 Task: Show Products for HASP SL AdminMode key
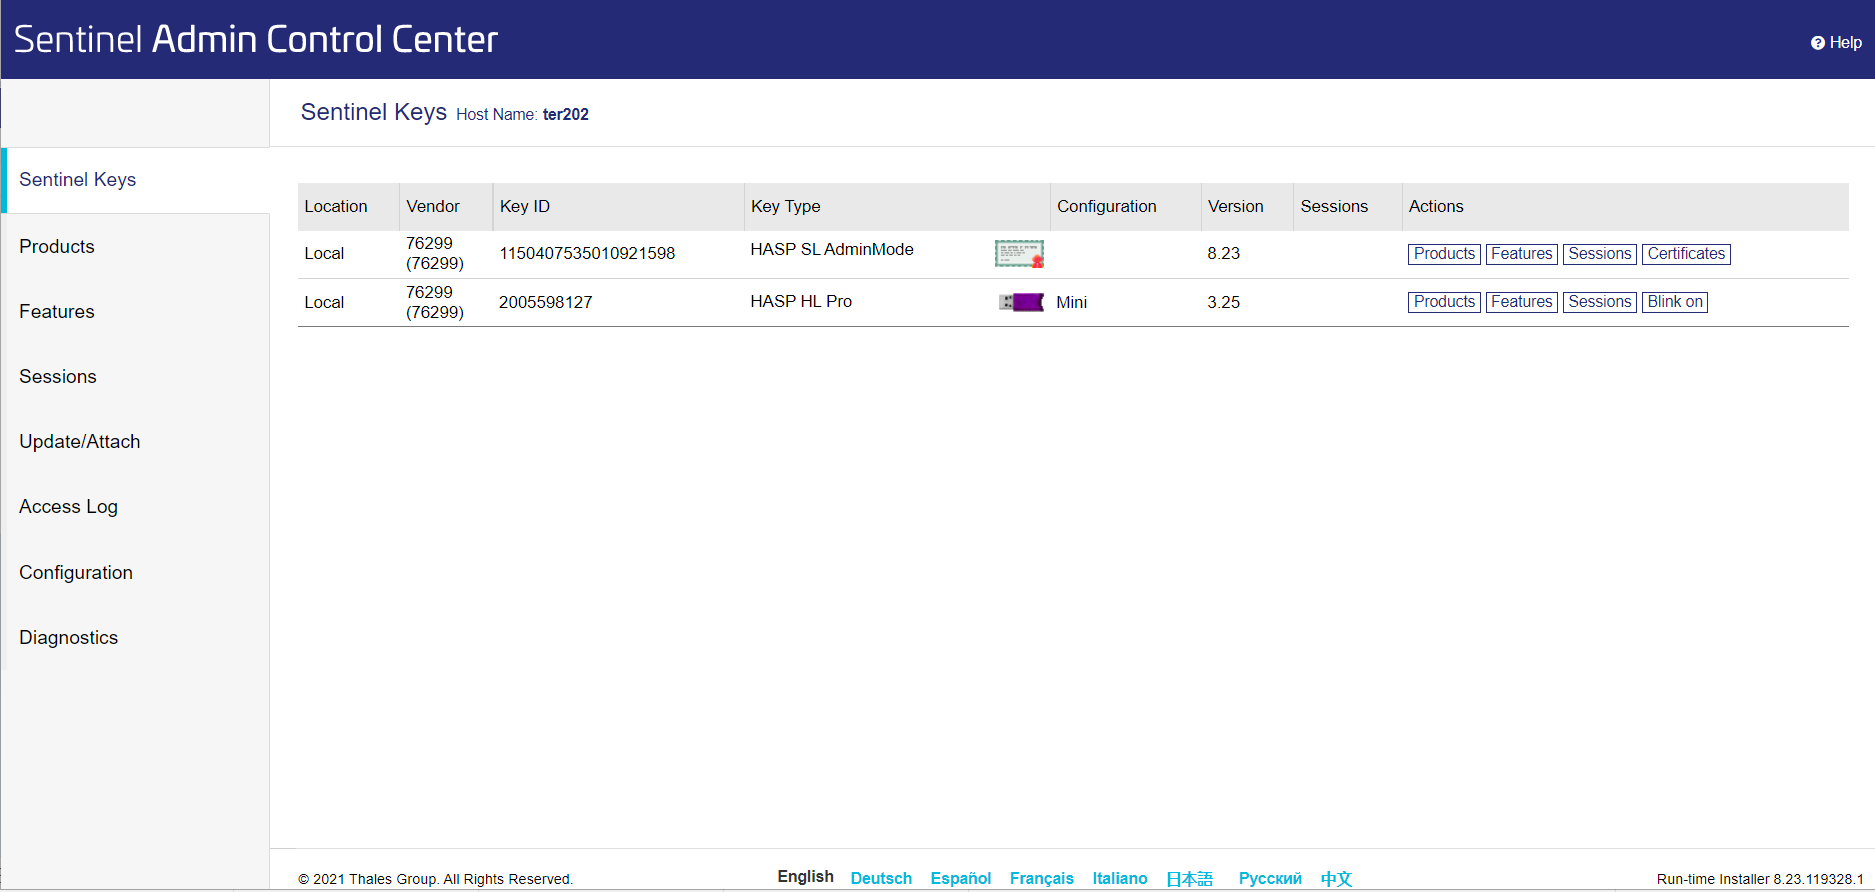pos(1444,254)
